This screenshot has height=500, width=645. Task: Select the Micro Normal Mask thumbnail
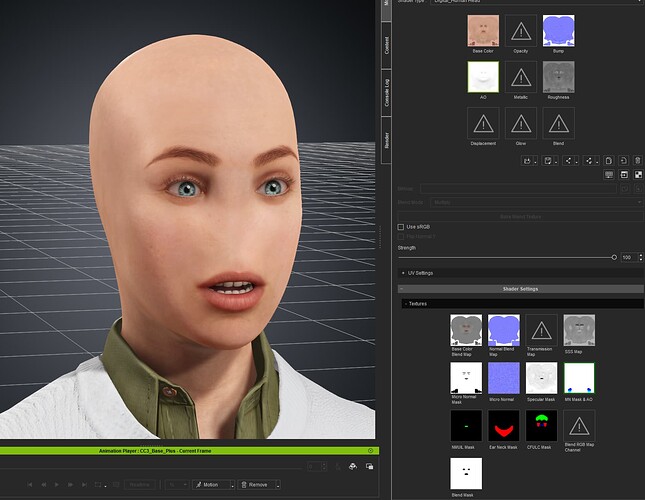466,378
